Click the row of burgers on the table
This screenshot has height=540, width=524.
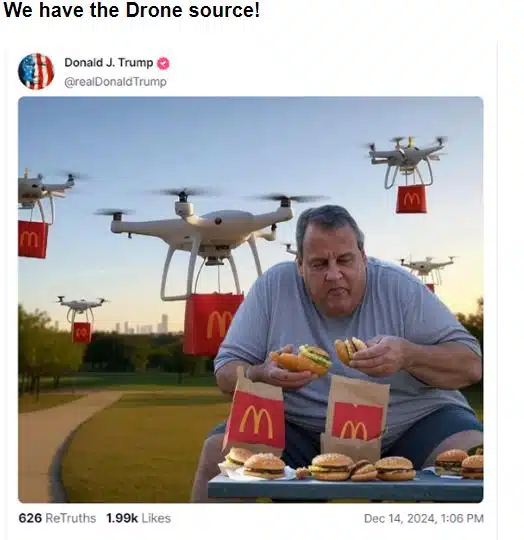(x=353, y=466)
